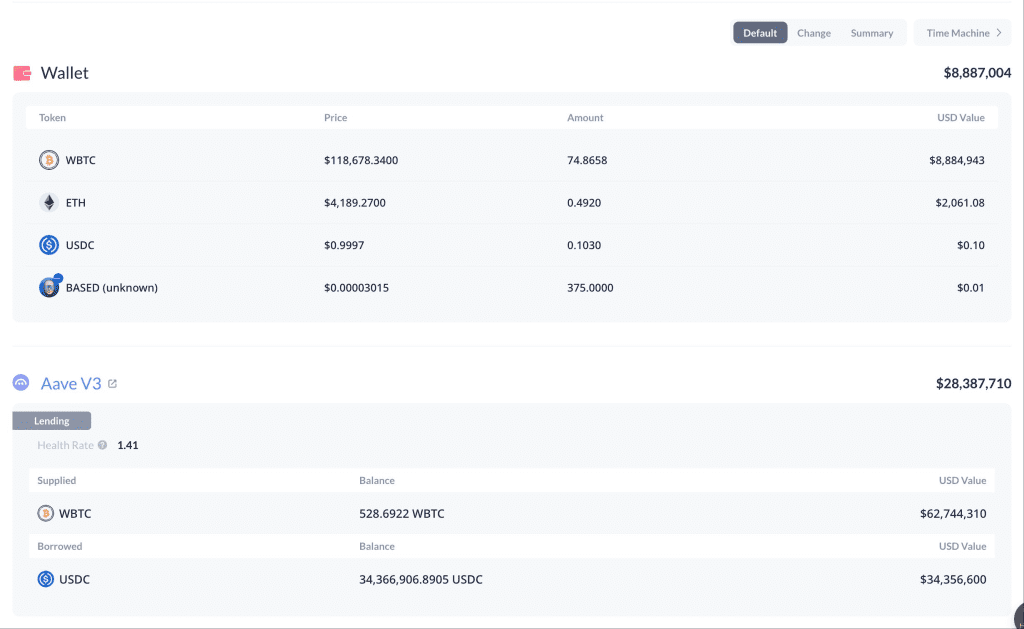Click the supplied WBTC icon in Aave

pos(46,513)
